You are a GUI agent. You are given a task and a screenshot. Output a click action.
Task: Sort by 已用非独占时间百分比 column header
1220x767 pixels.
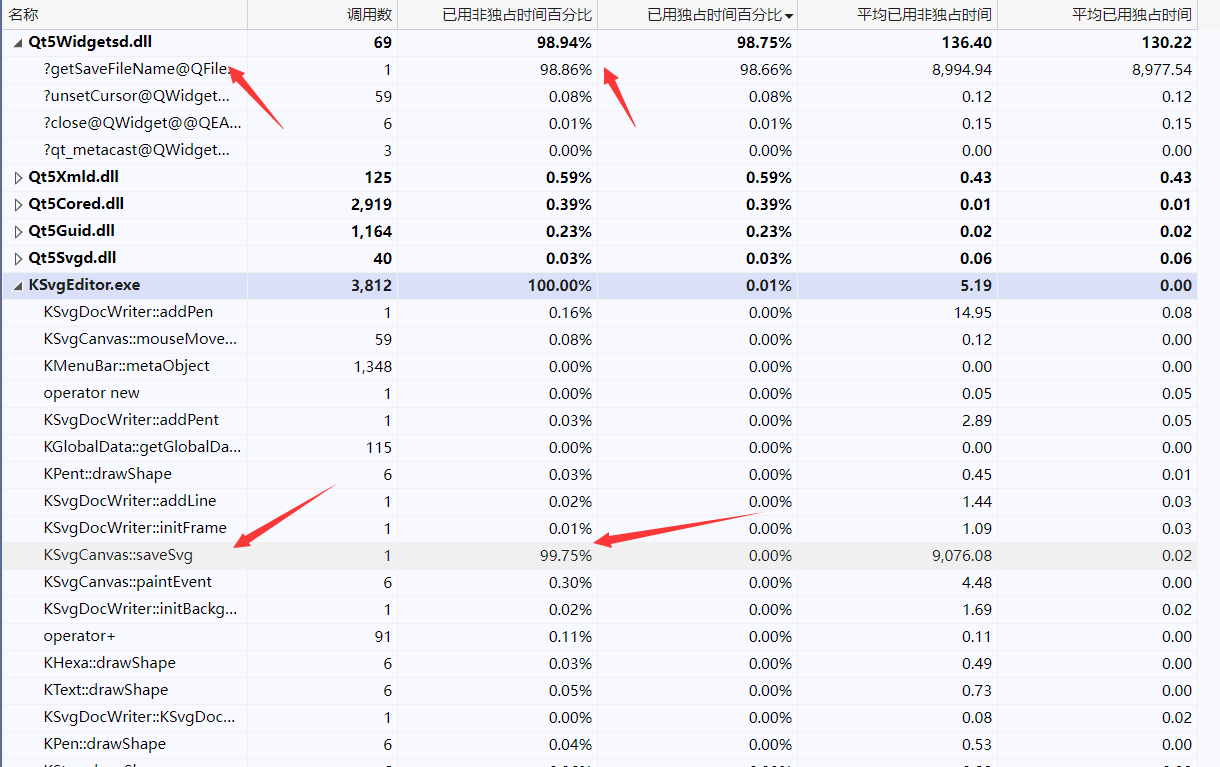click(x=498, y=15)
